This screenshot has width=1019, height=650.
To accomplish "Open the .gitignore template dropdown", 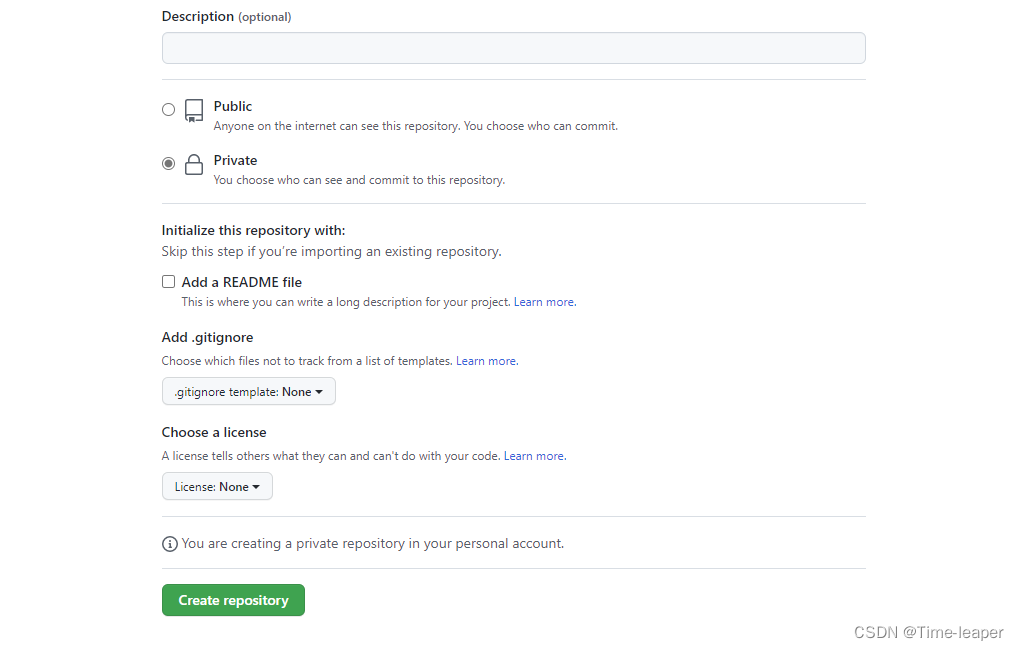I will point(249,391).
